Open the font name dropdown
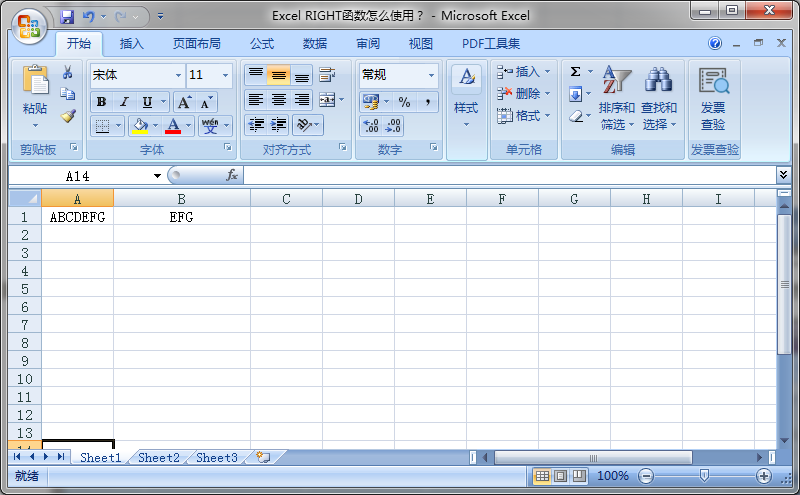Screen dimensions: 800x495 [x=178, y=76]
